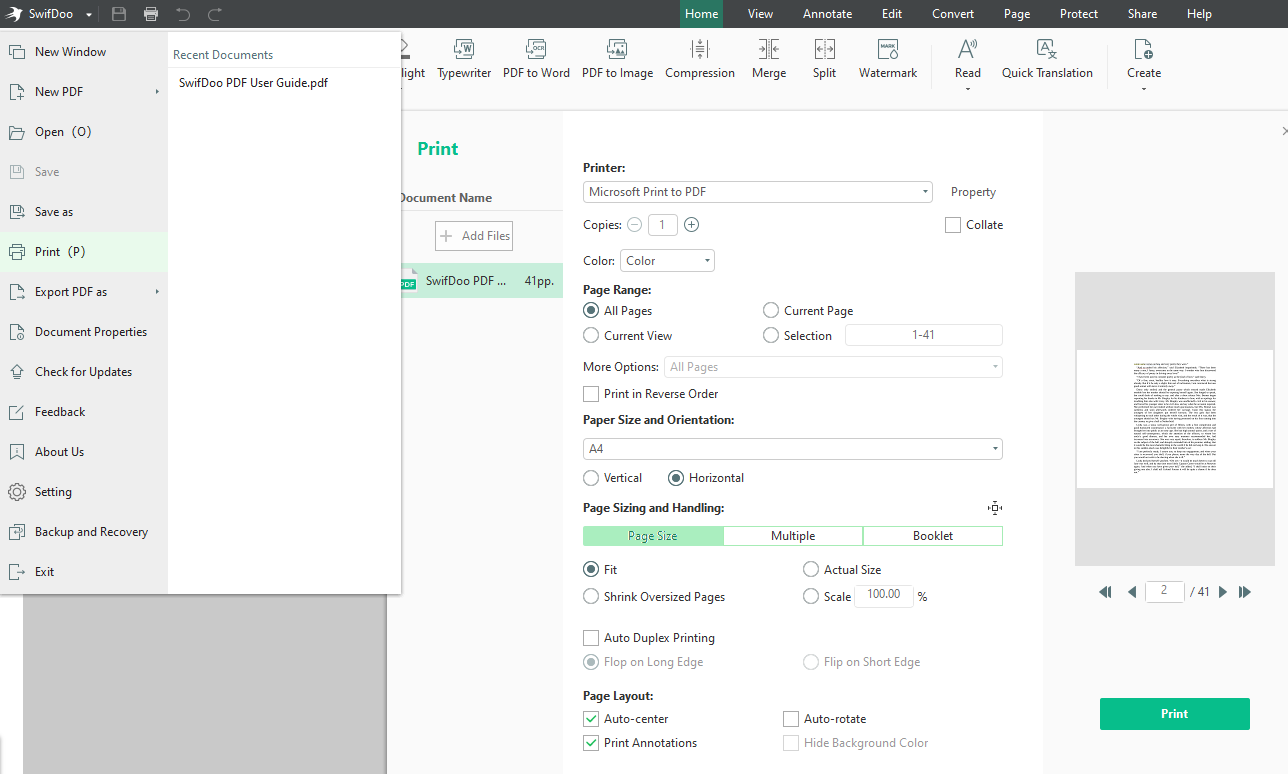This screenshot has width=1288, height=774.
Task: Select Vertical orientation
Action: coord(591,478)
